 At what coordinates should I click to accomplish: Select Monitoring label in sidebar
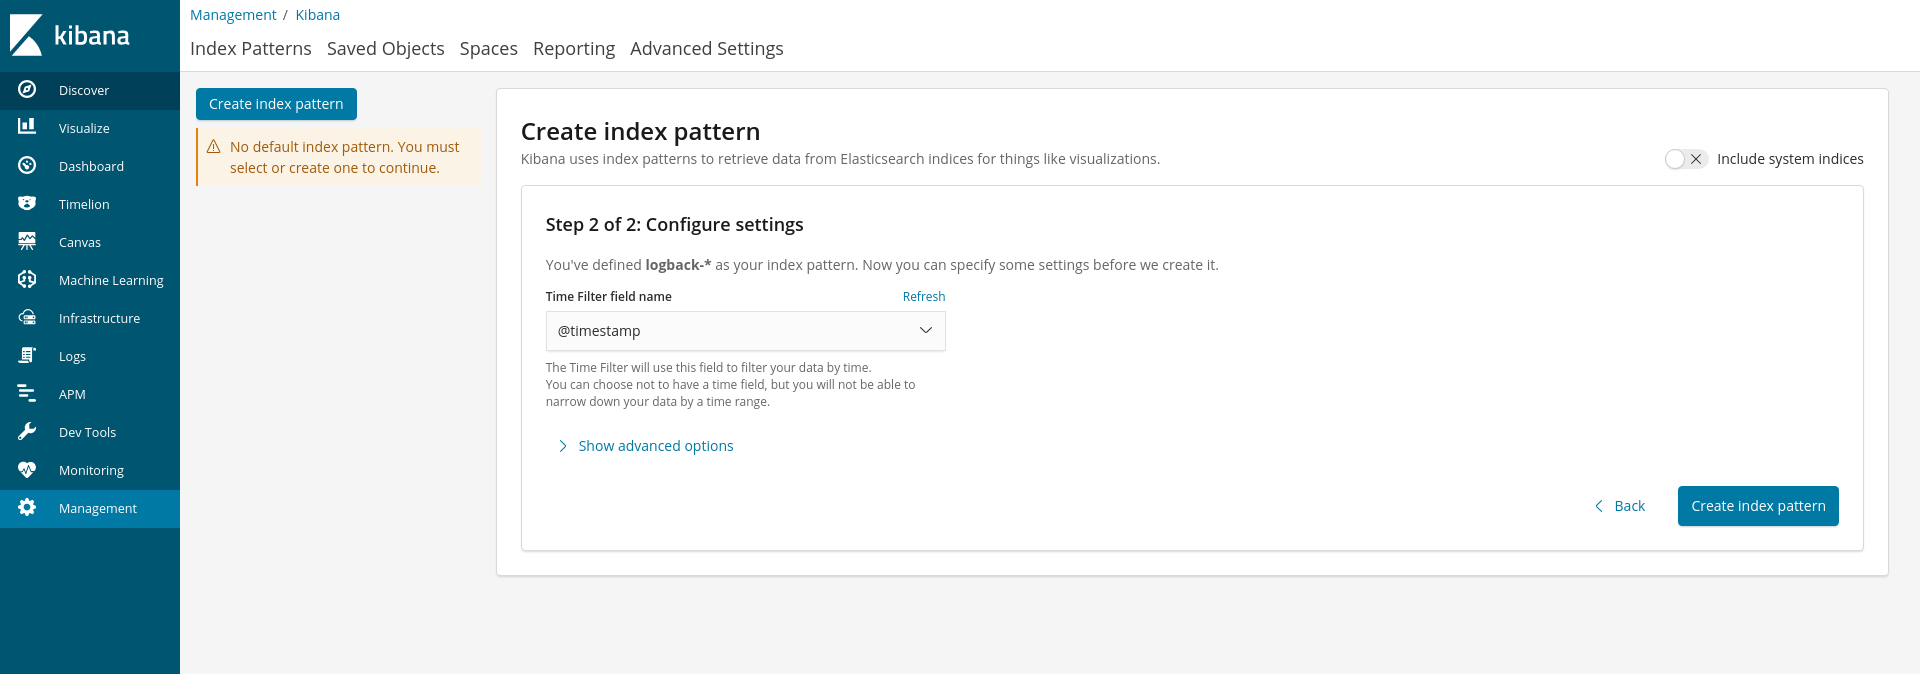pyautogui.click(x=91, y=470)
